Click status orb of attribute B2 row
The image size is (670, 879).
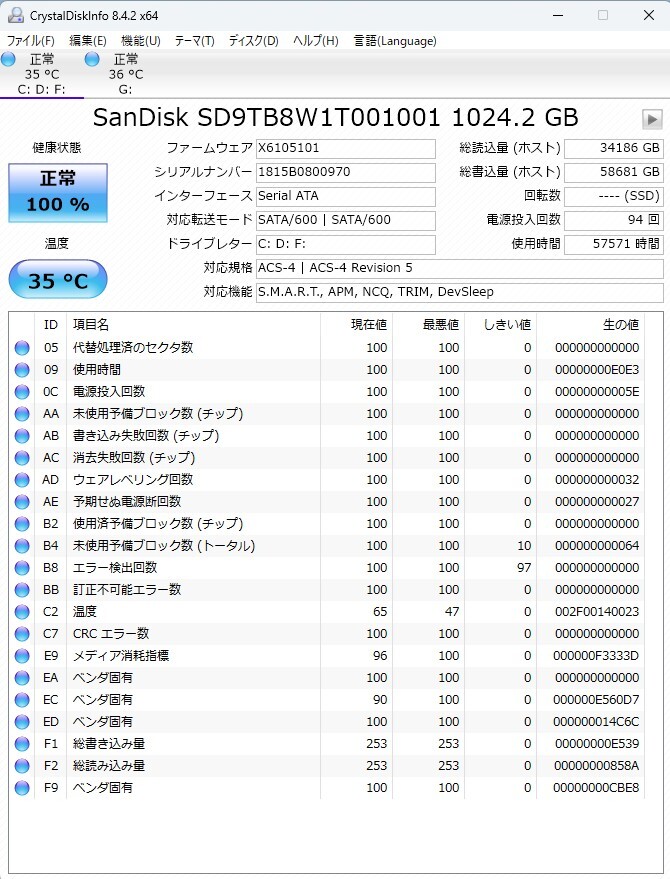pos(22,524)
